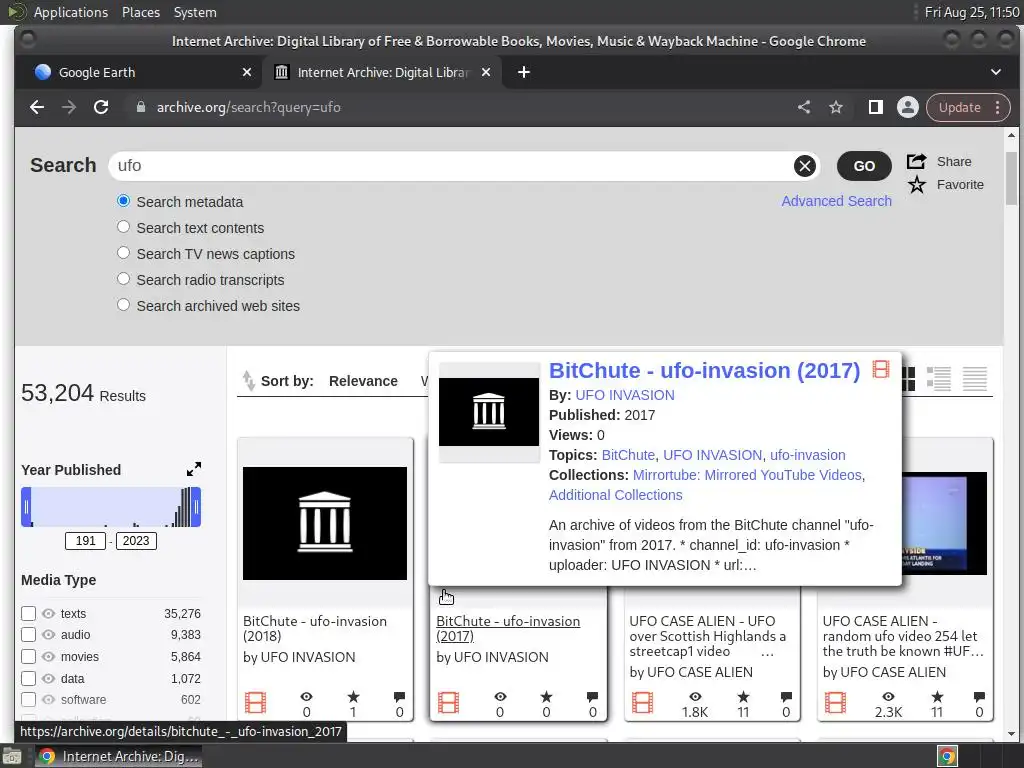The width and height of the screenshot is (1024, 768).
Task: Share this page from the address bar
Action: (x=804, y=107)
